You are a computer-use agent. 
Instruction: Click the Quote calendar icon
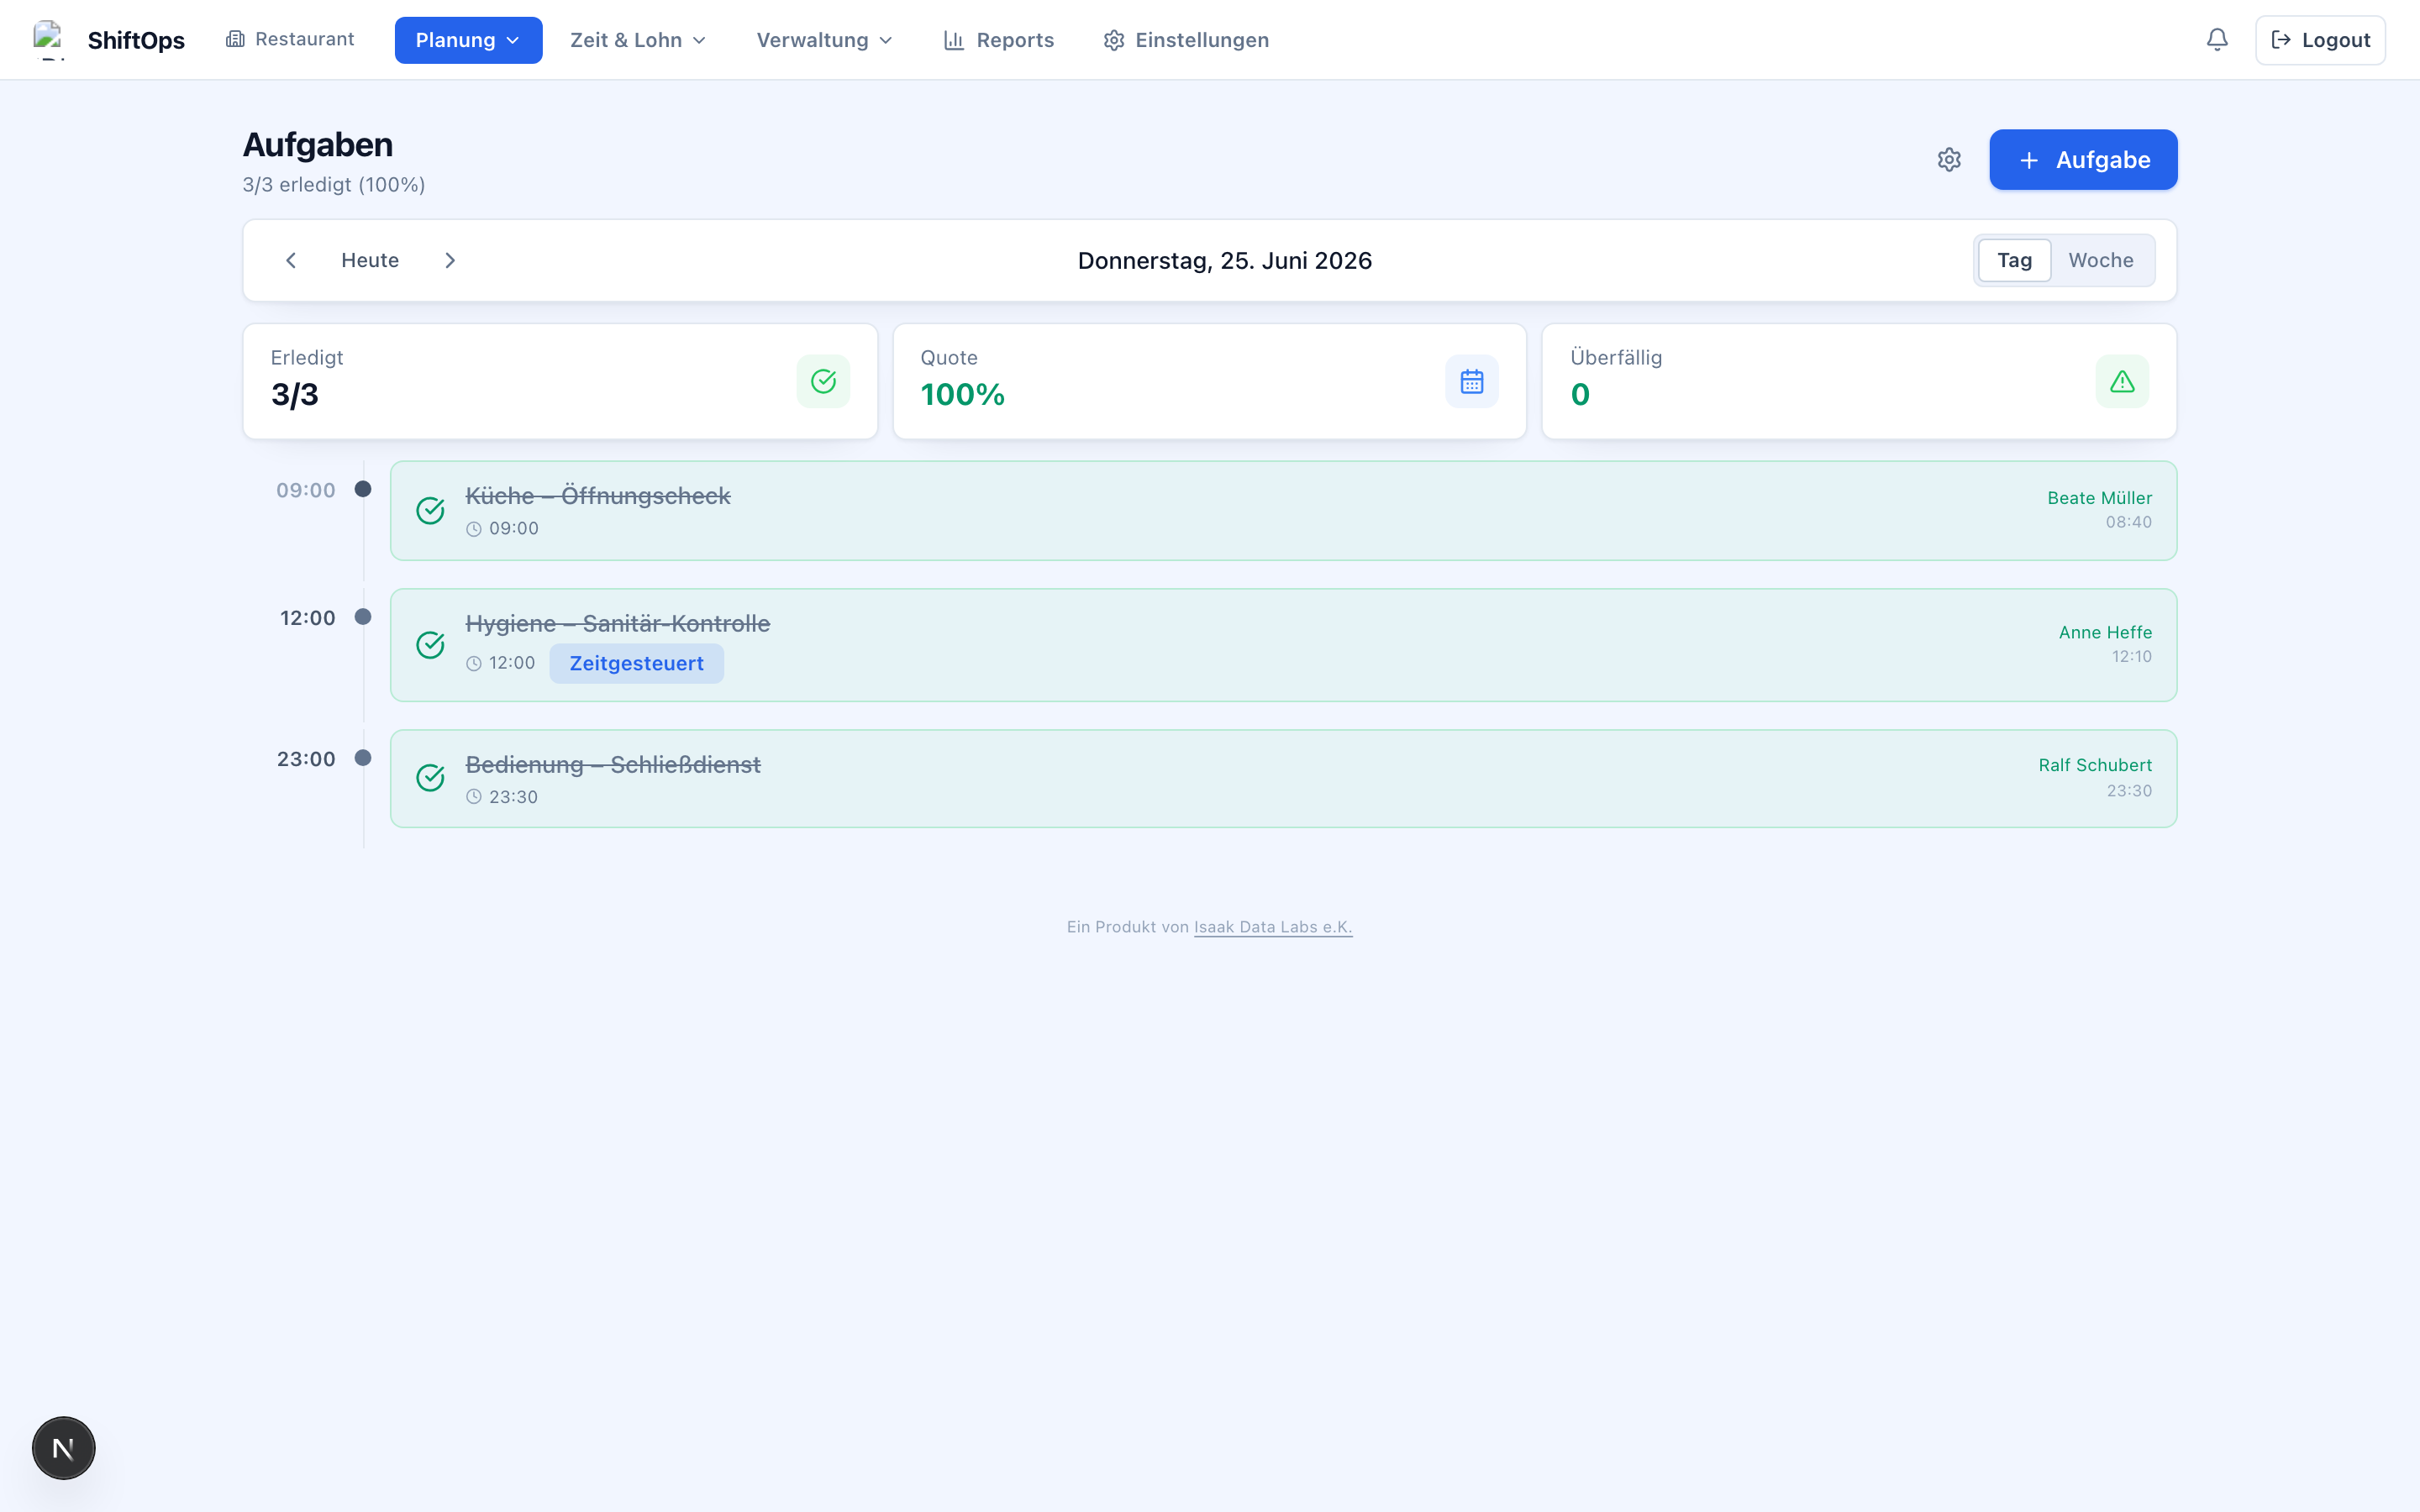tap(1471, 381)
